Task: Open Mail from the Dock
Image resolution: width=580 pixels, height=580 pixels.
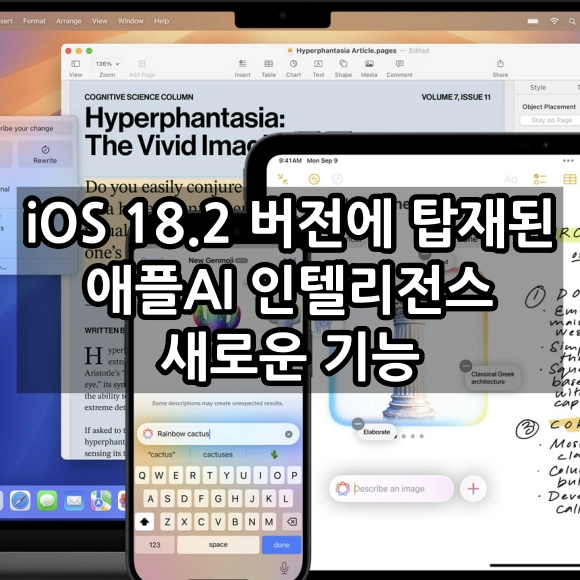Action: pyautogui.click(x=74, y=501)
